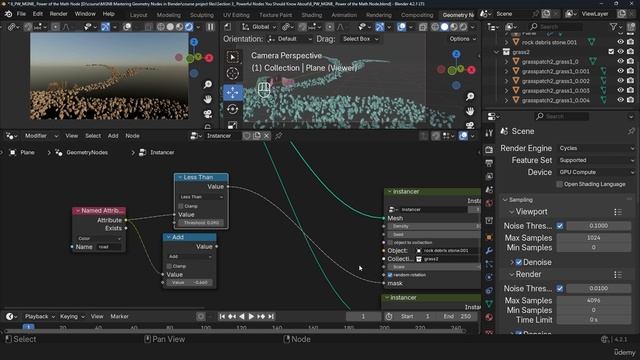This screenshot has height=360, width=640.
Task: Select the Rotate tool in the camera viewport
Action: [x=233, y=109]
